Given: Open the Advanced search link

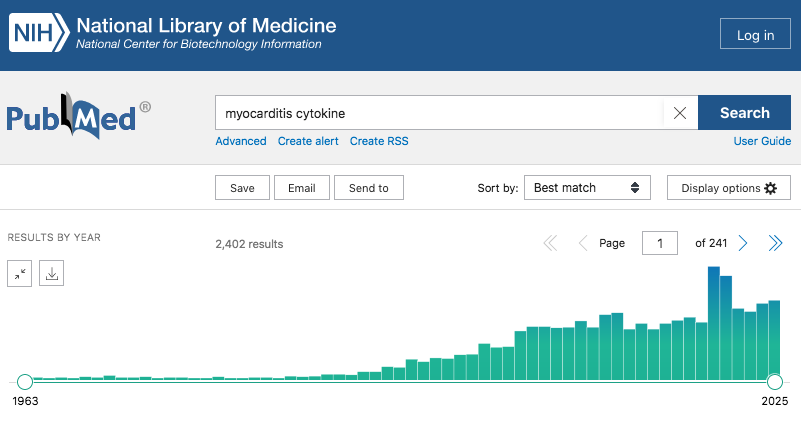Looking at the screenshot, I should point(241,141).
